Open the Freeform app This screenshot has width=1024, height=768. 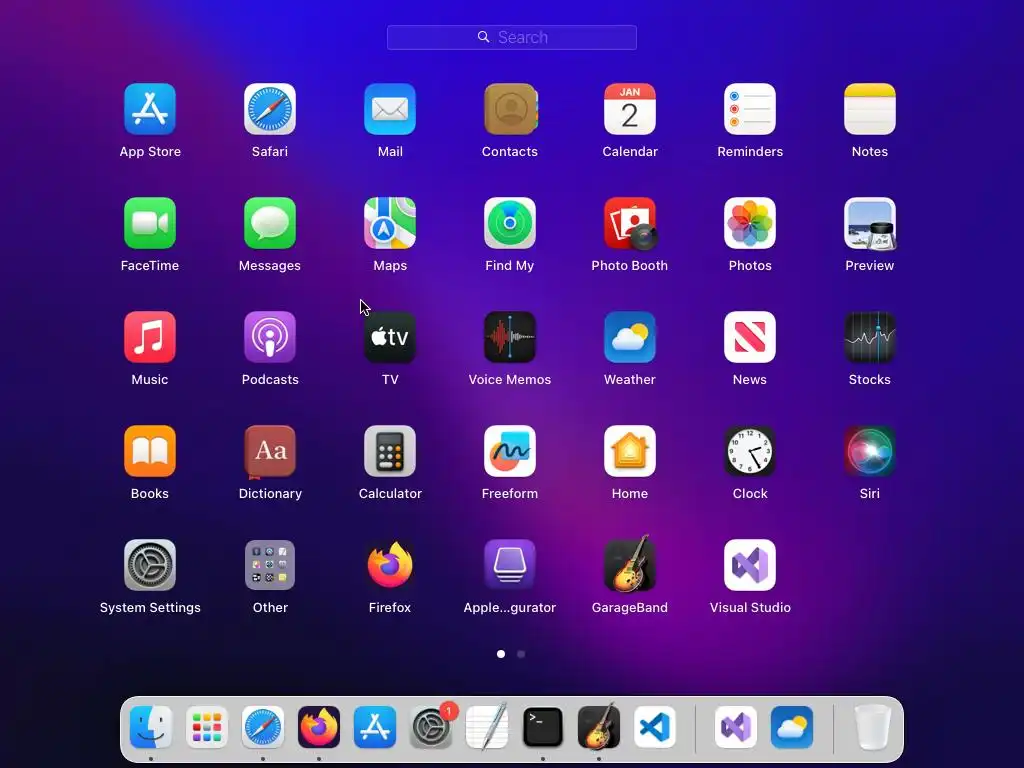tap(510, 451)
